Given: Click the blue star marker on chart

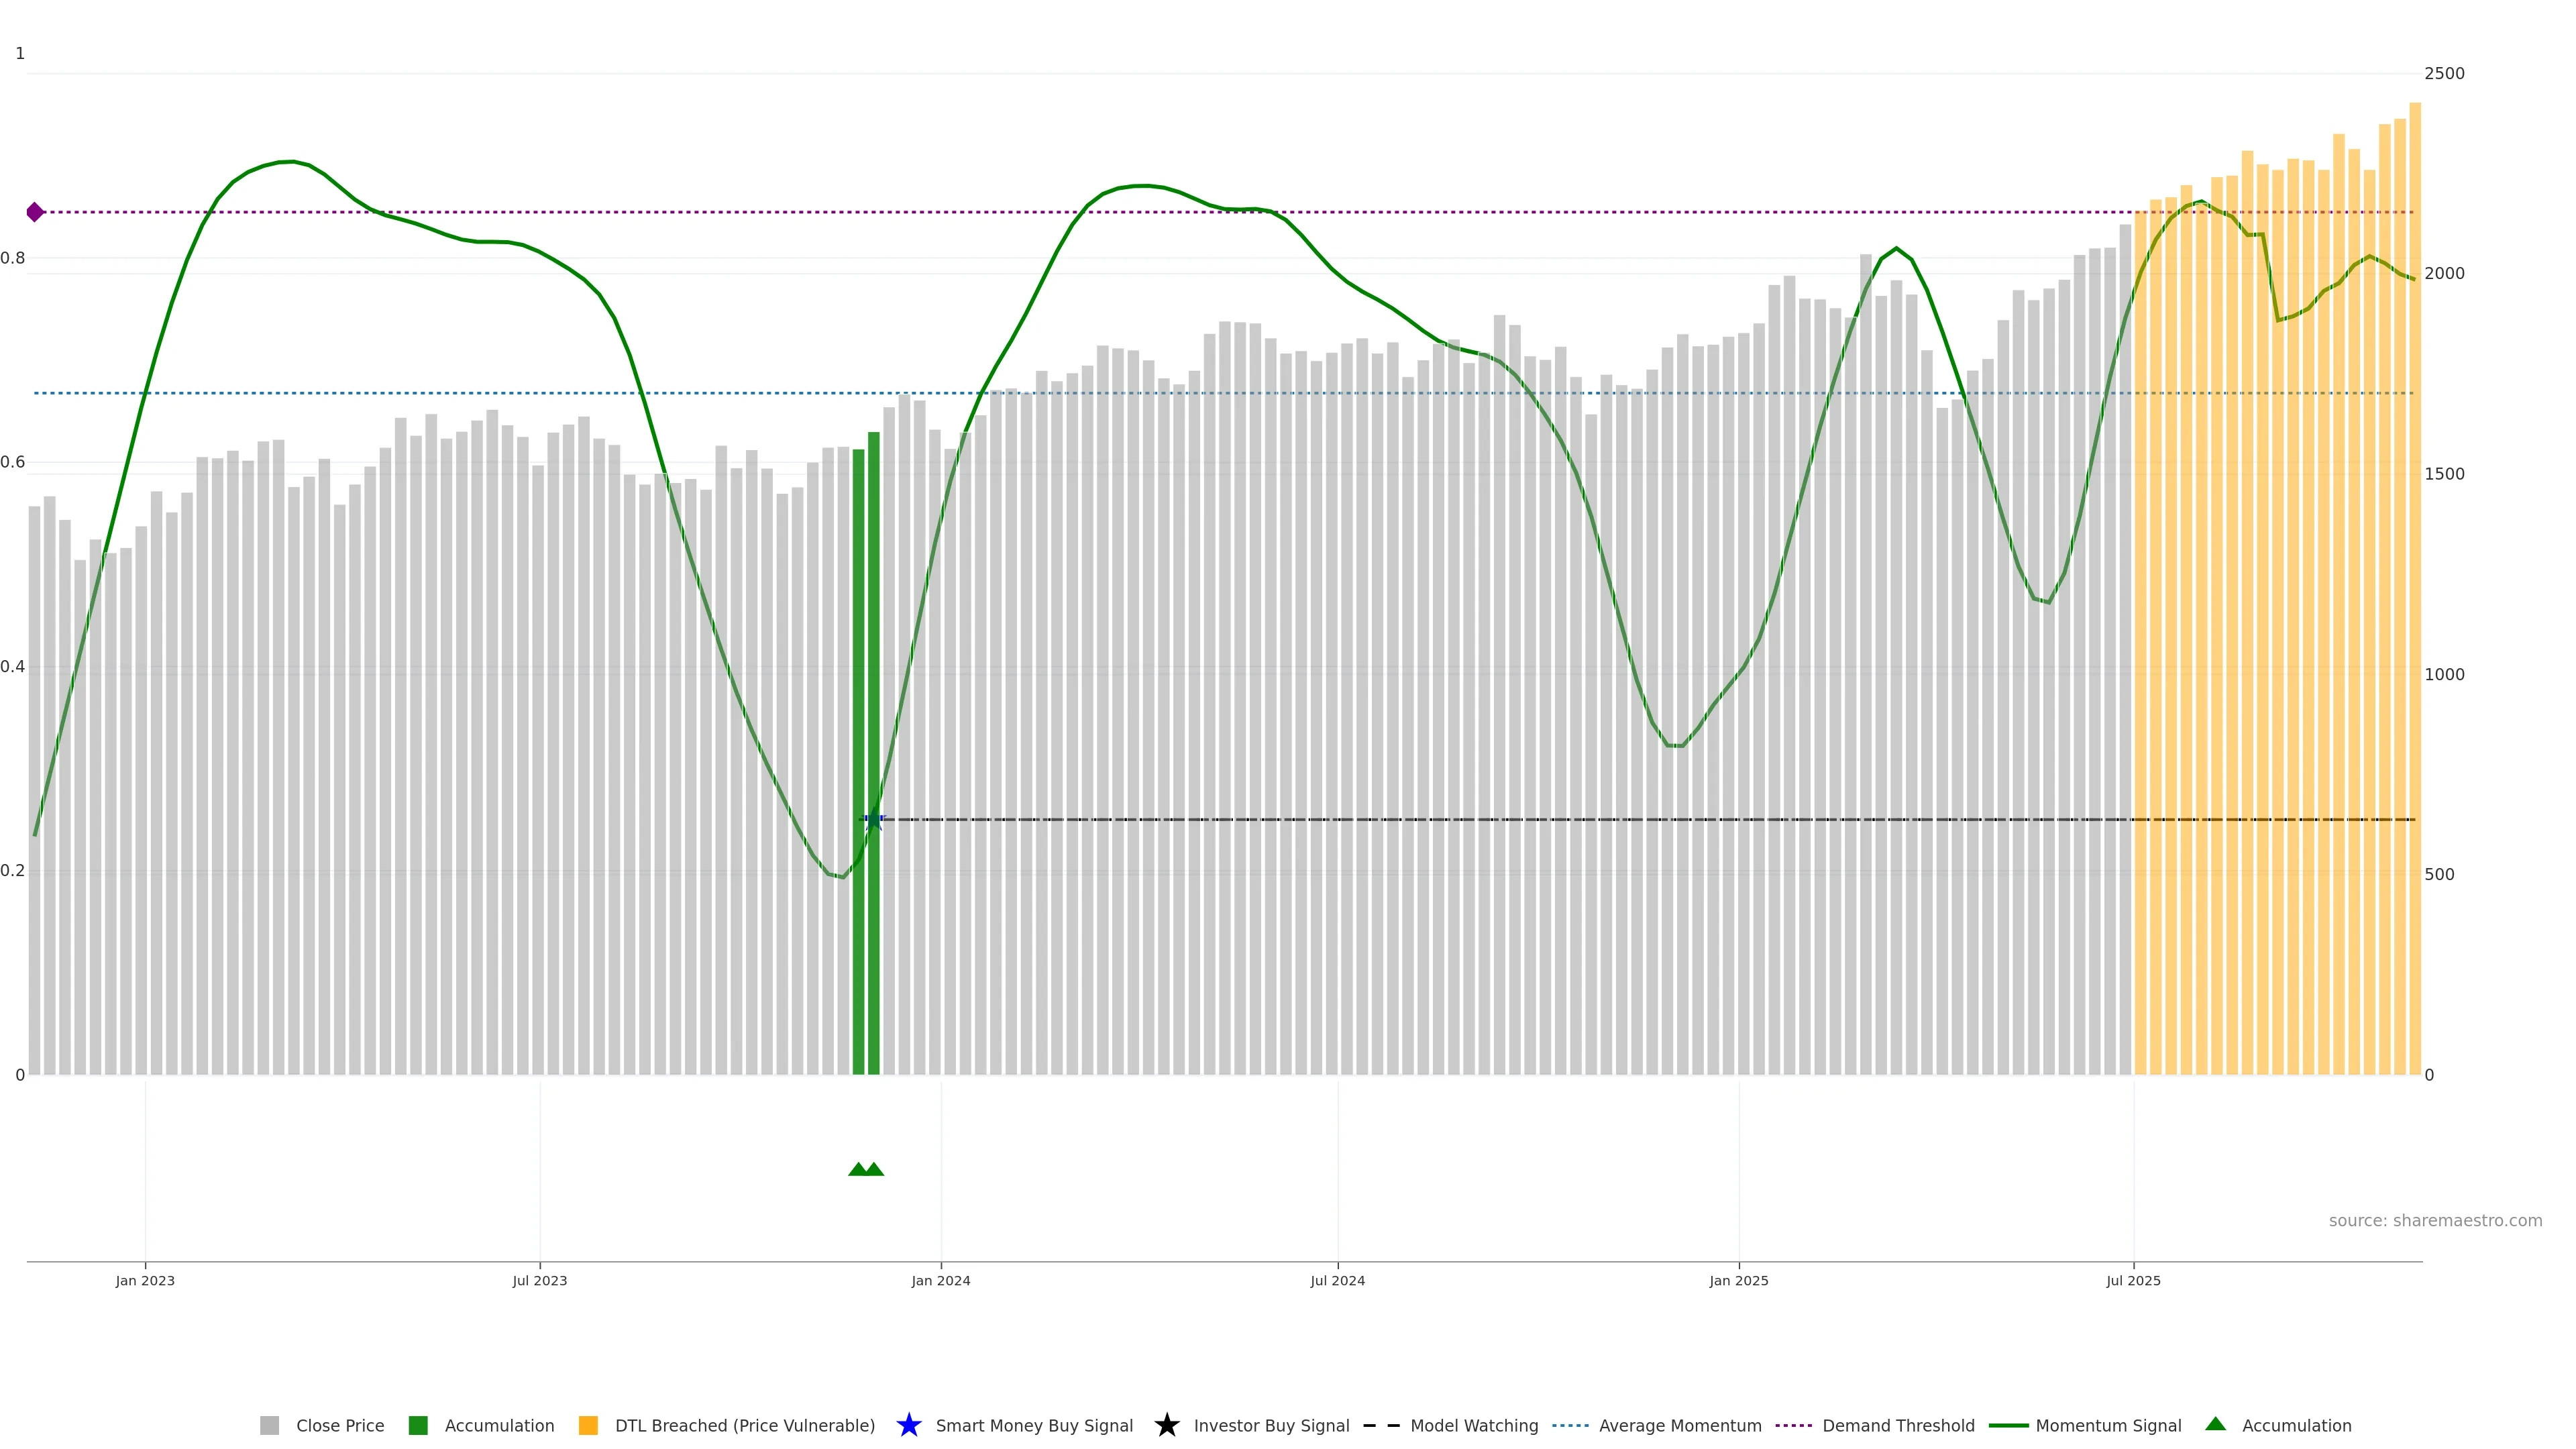Looking at the screenshot, I should [874, 819].
